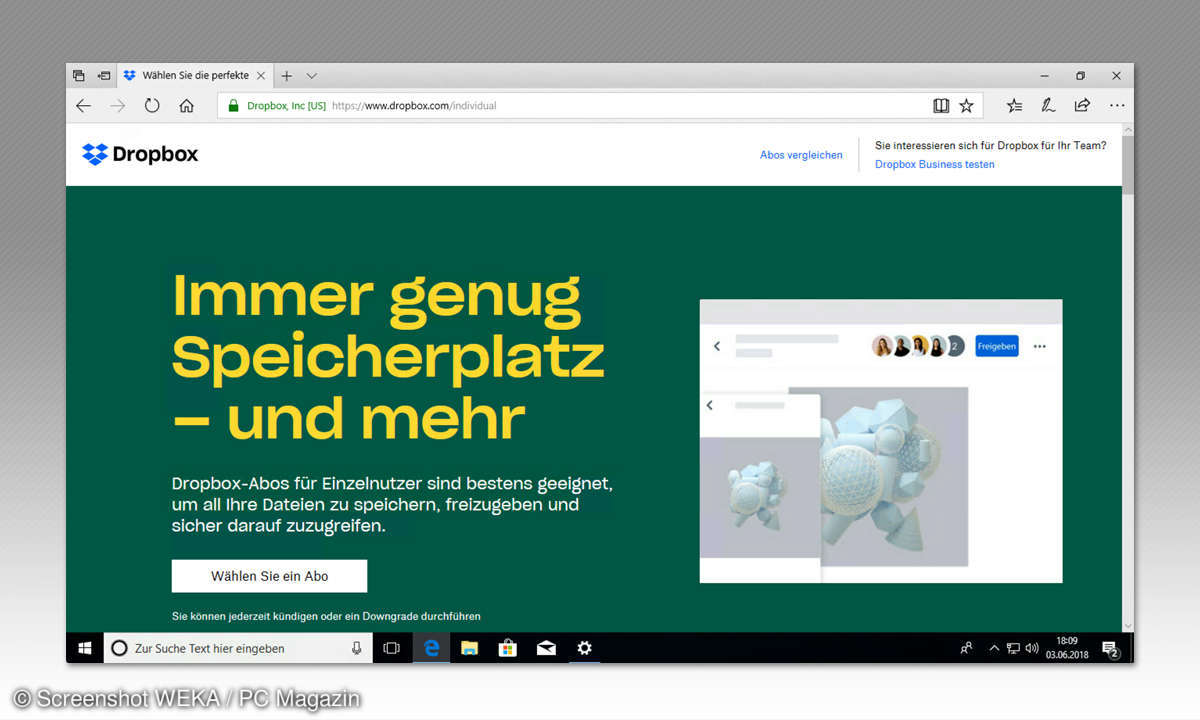Click the Add notes pen icon
1200x720 pixels.
click(x=1048, y=105)
